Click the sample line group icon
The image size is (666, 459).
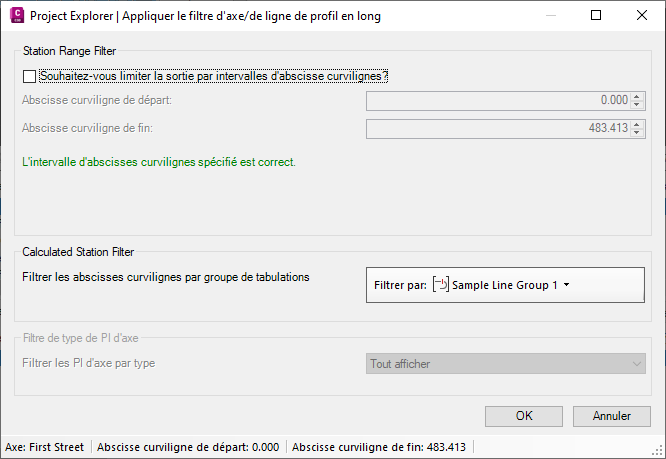pyautogui.click(x=441, y=285)
